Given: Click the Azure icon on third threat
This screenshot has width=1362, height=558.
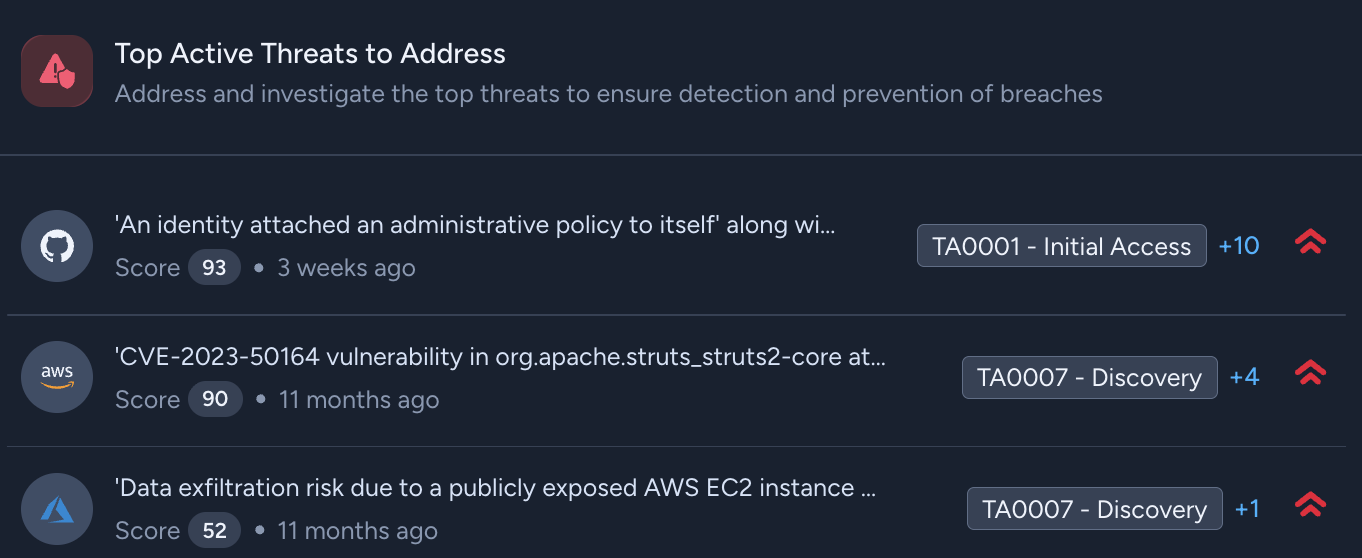Looking at the screenshot, I should coord(57,509).
